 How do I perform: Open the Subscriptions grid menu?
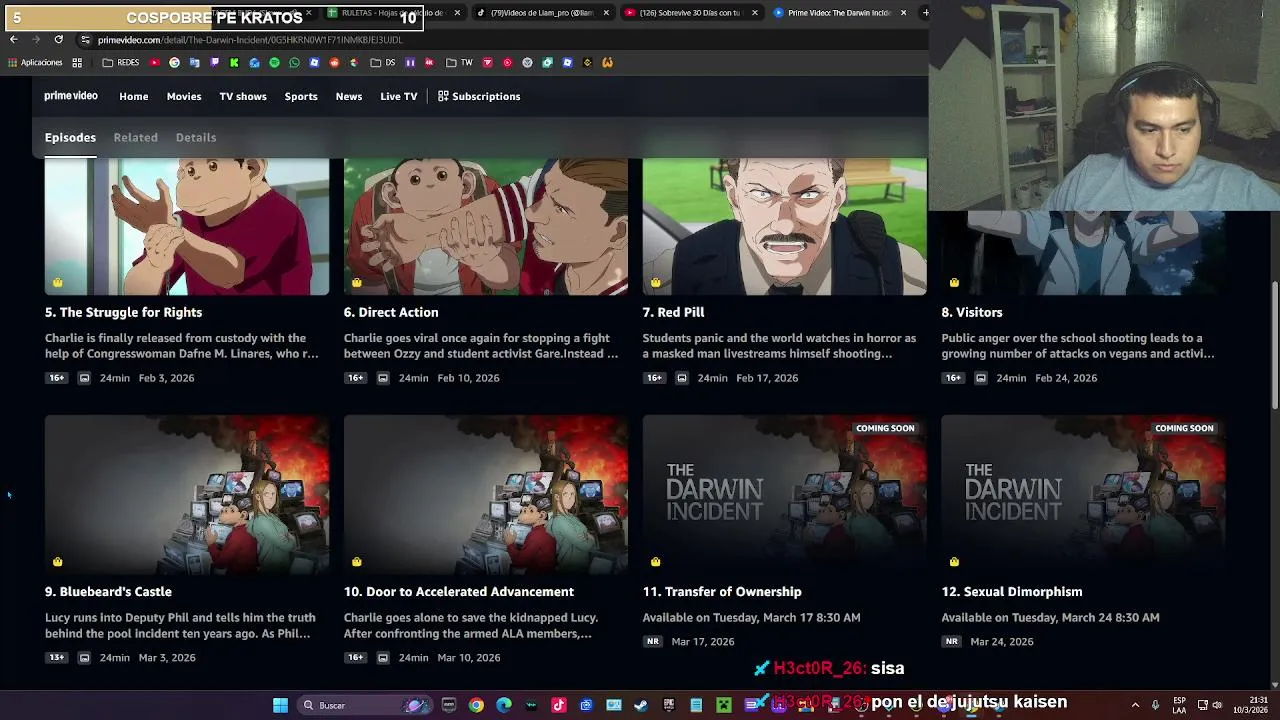tap(479, 96)
